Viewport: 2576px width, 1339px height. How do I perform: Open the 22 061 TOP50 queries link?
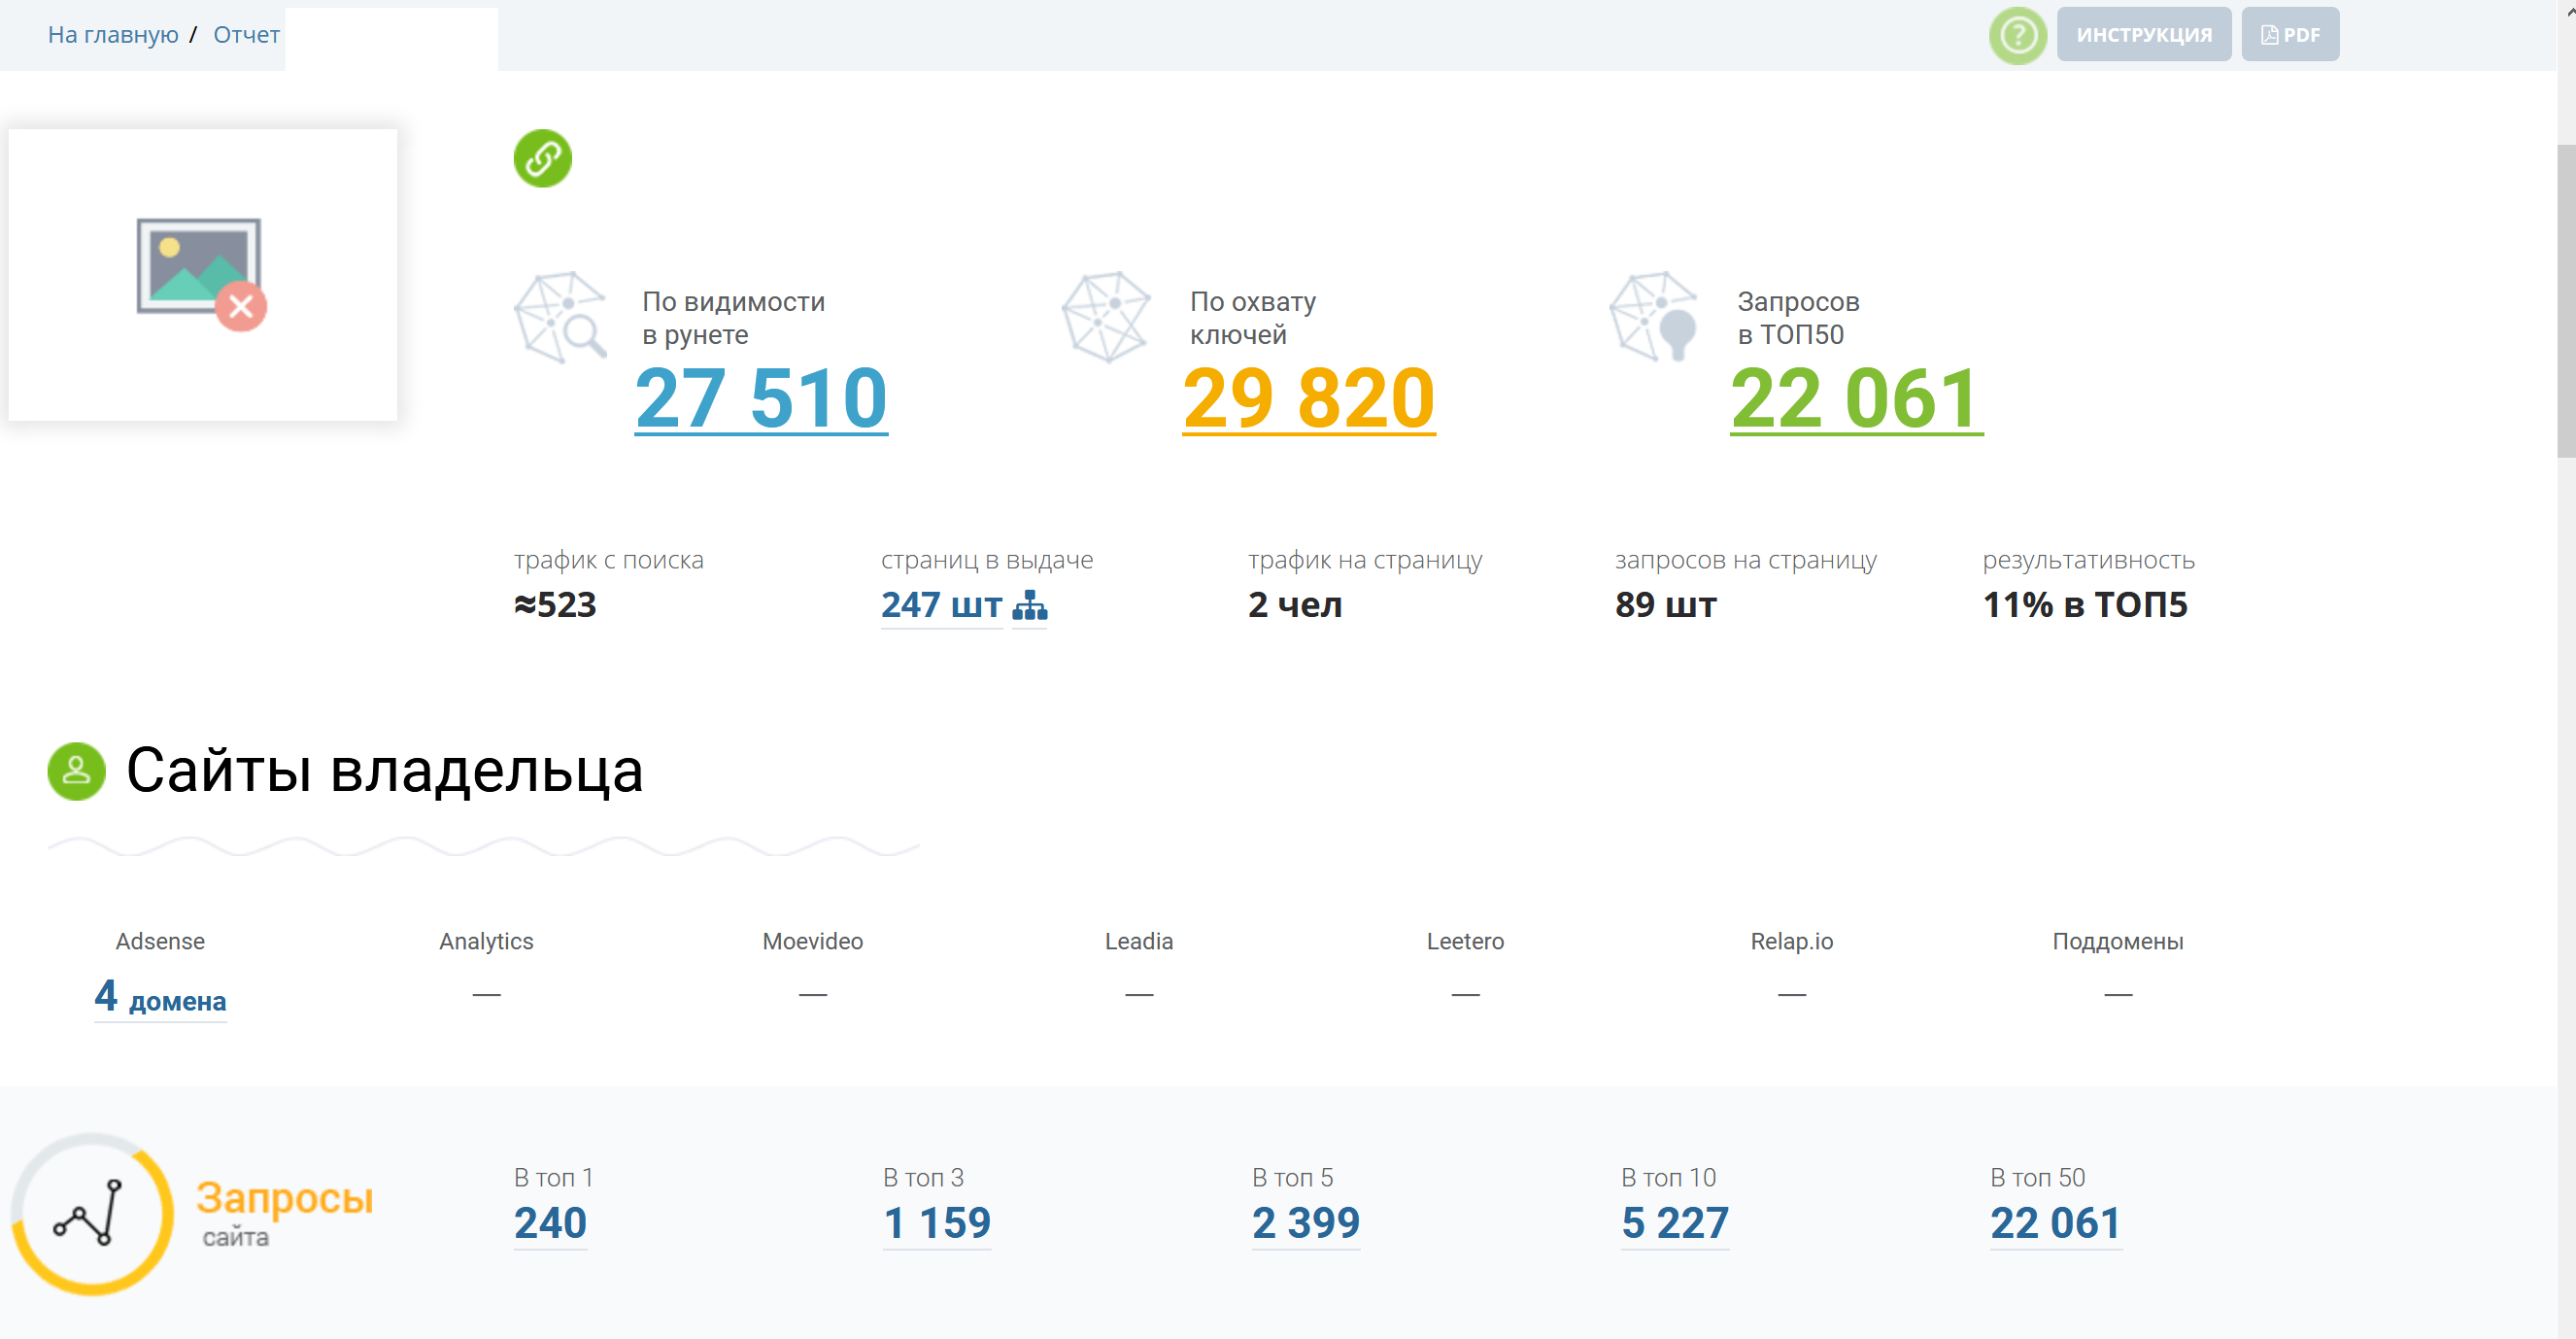coord(1856,398)
